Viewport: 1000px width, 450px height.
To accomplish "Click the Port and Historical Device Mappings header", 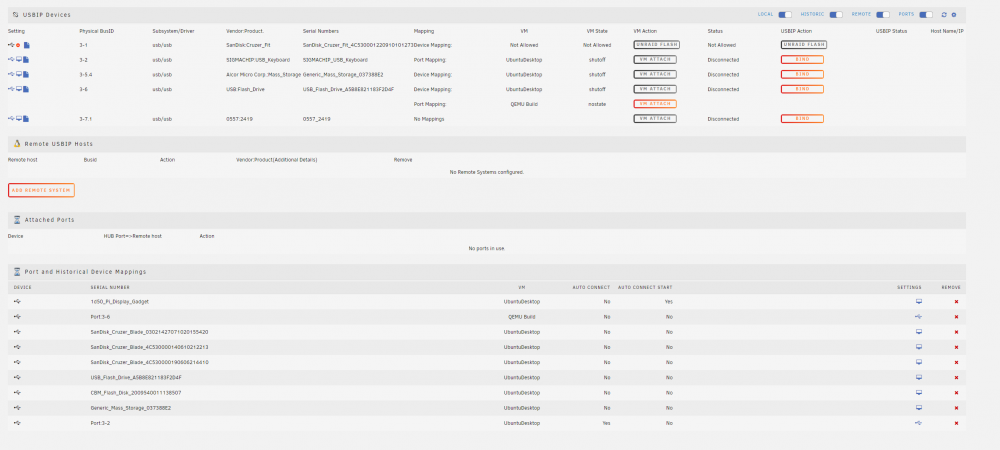I will [x=487, y=272].
